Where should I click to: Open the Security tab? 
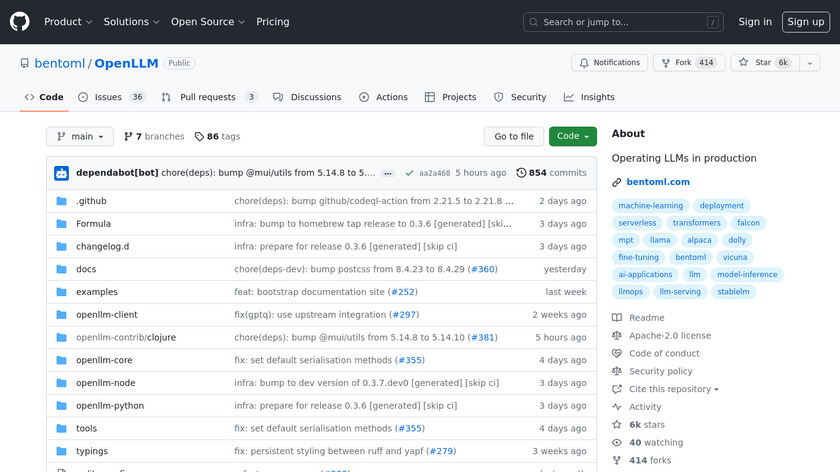coord(520,97)
